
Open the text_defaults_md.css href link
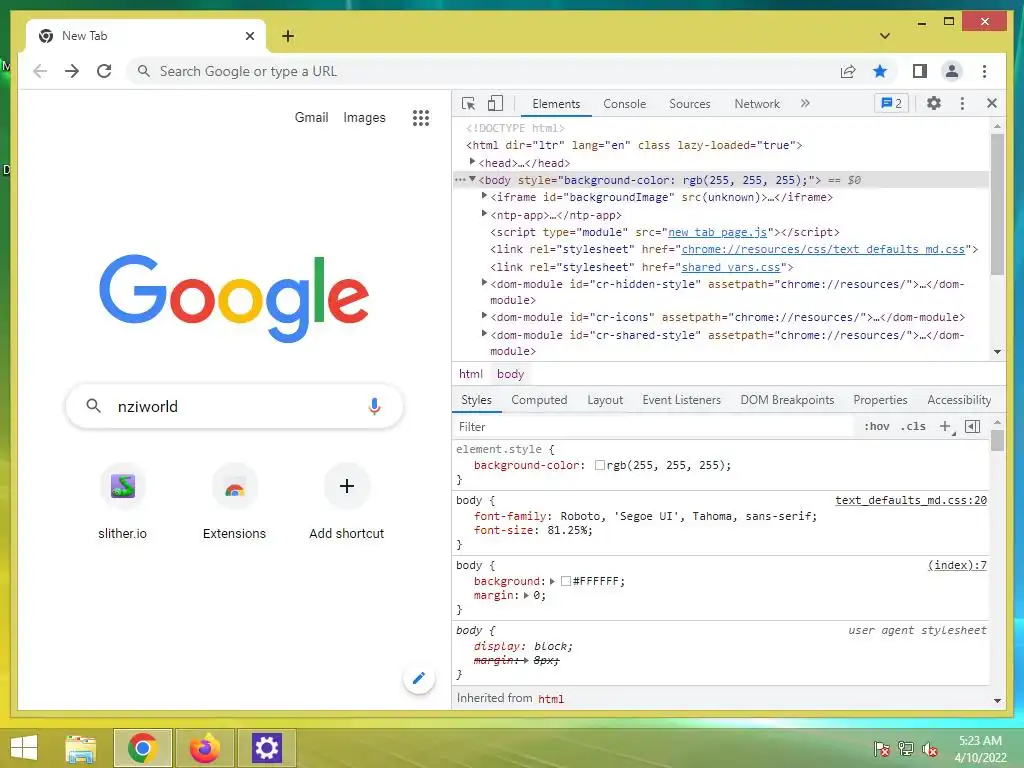823,249
